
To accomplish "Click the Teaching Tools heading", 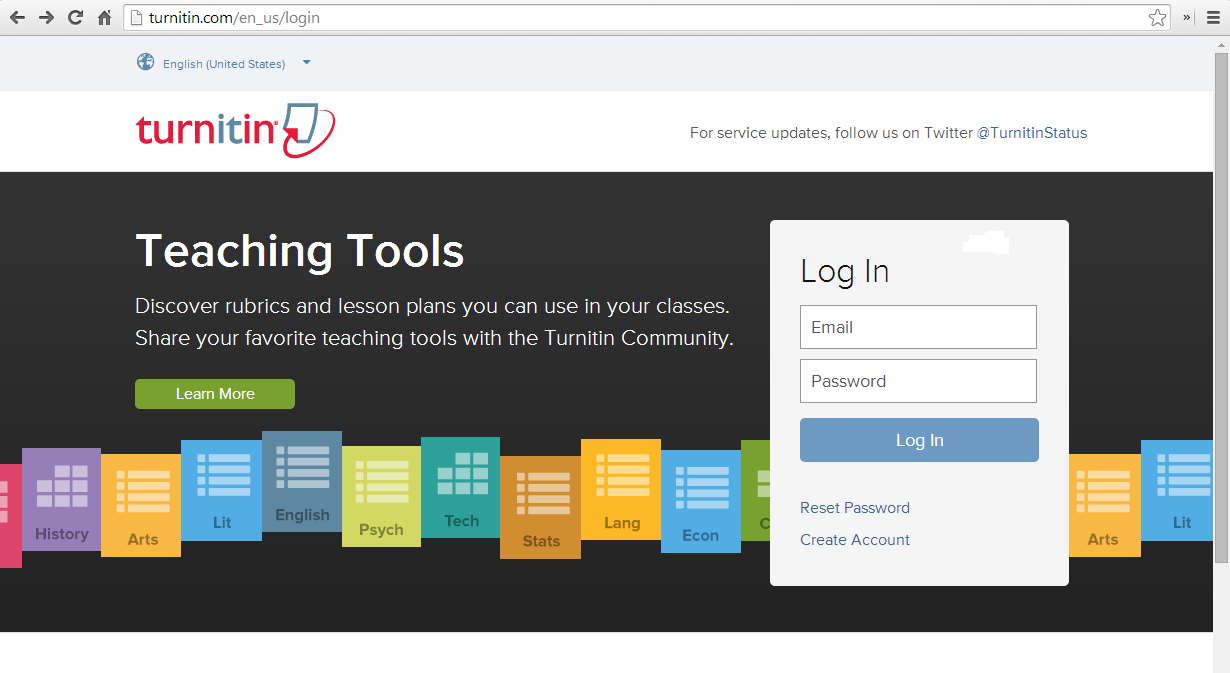I will 300,251.
